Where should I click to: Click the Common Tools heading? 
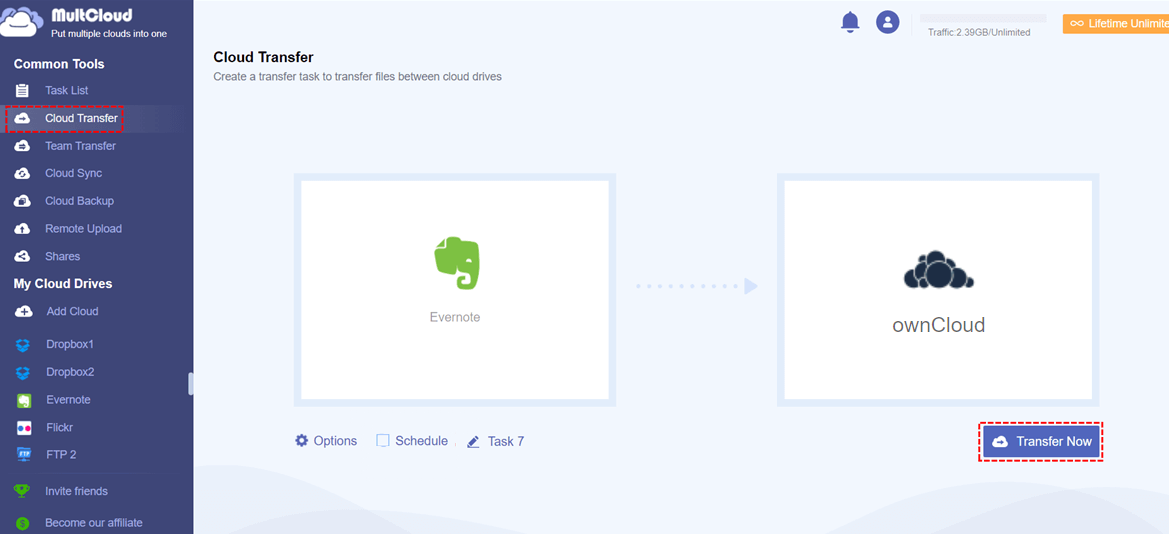(x=59, y=64)
